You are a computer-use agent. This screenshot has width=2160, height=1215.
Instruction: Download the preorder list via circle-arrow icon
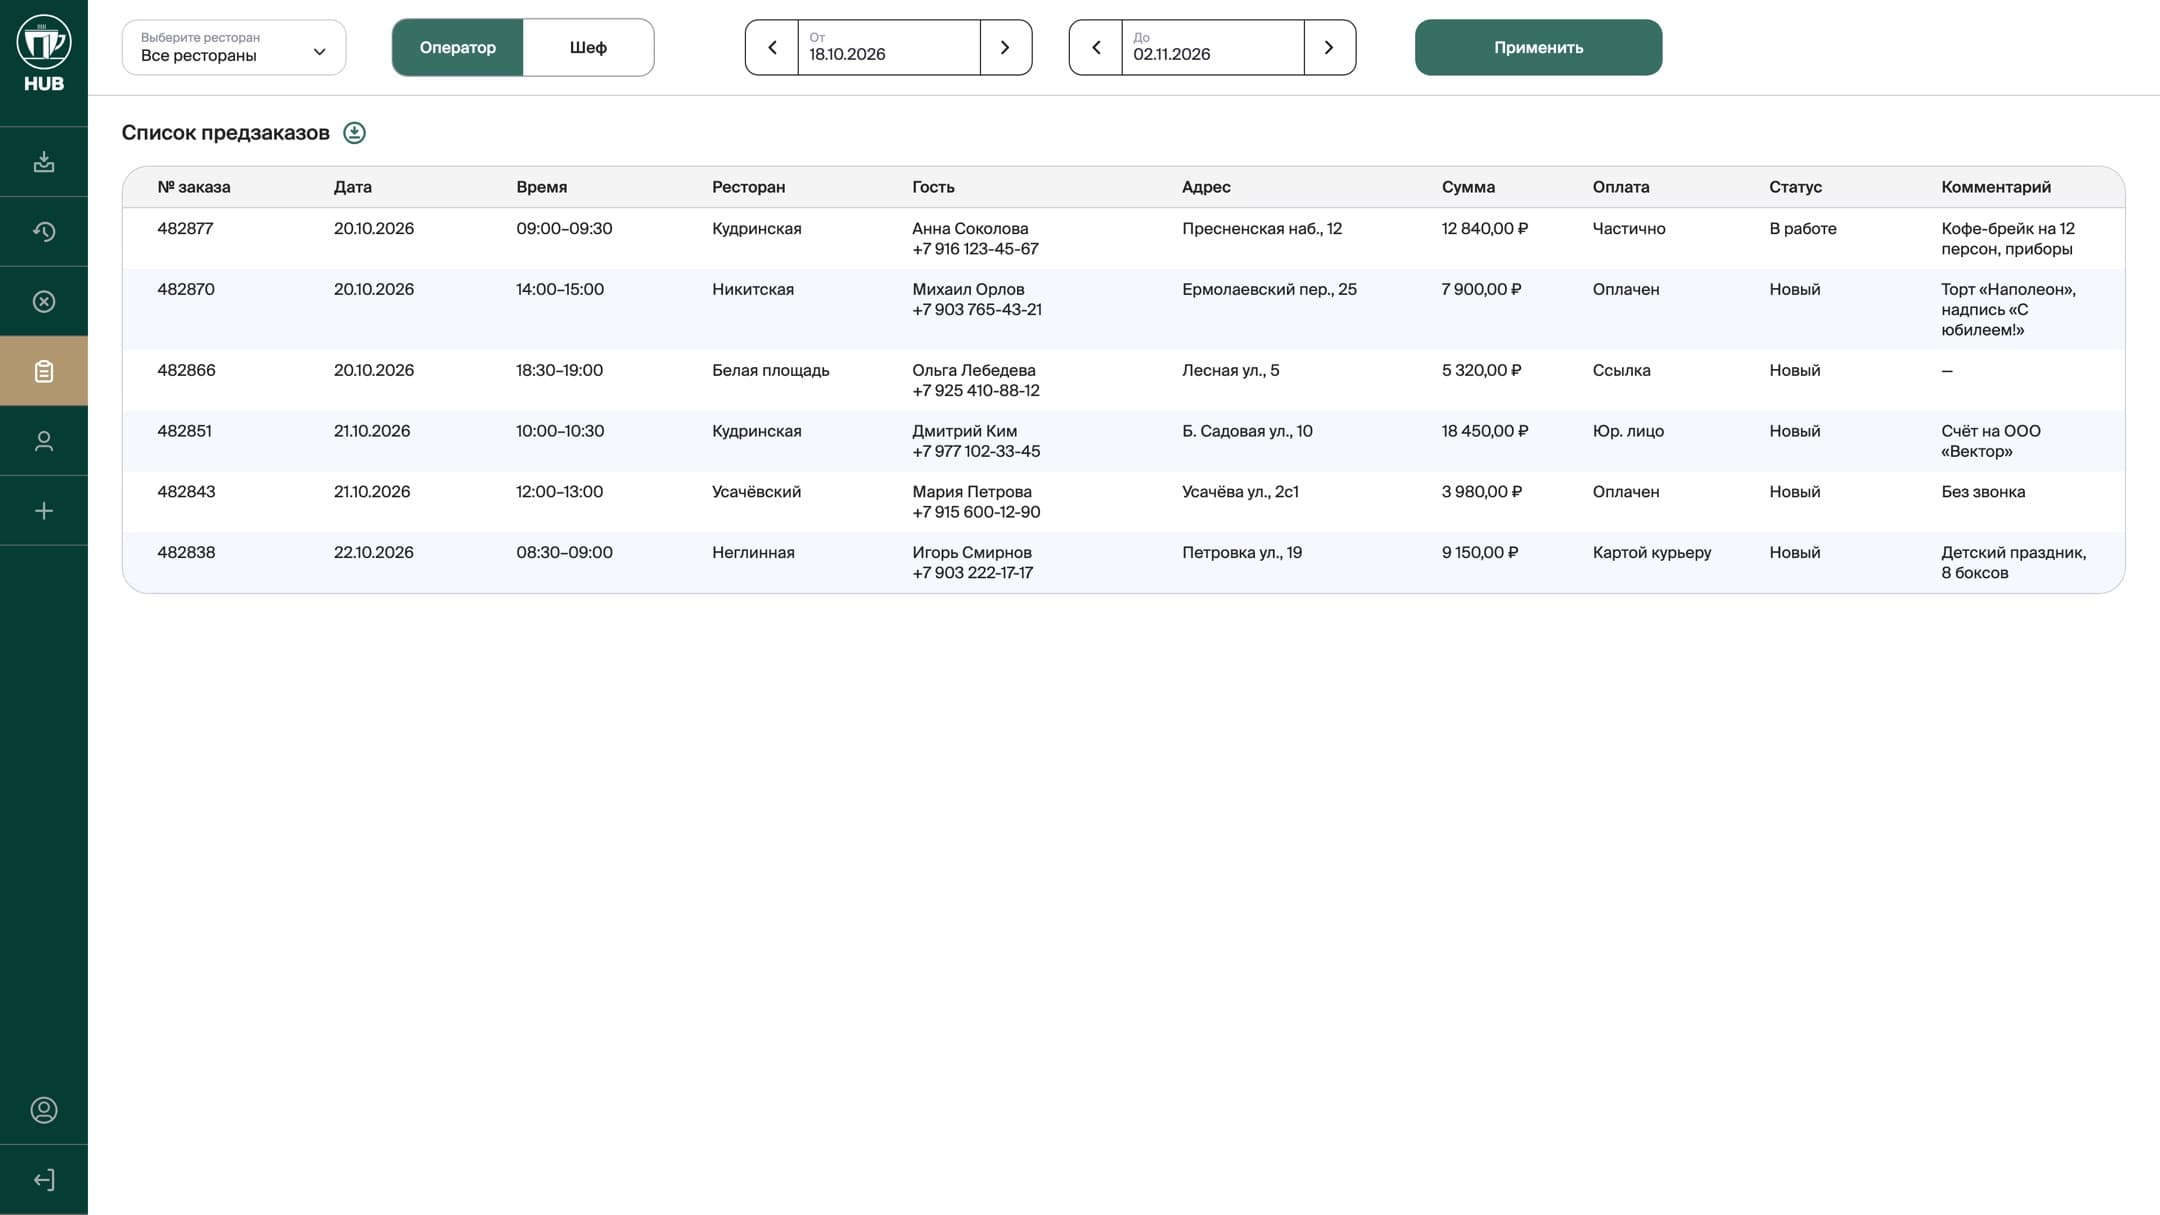(354, 133)
